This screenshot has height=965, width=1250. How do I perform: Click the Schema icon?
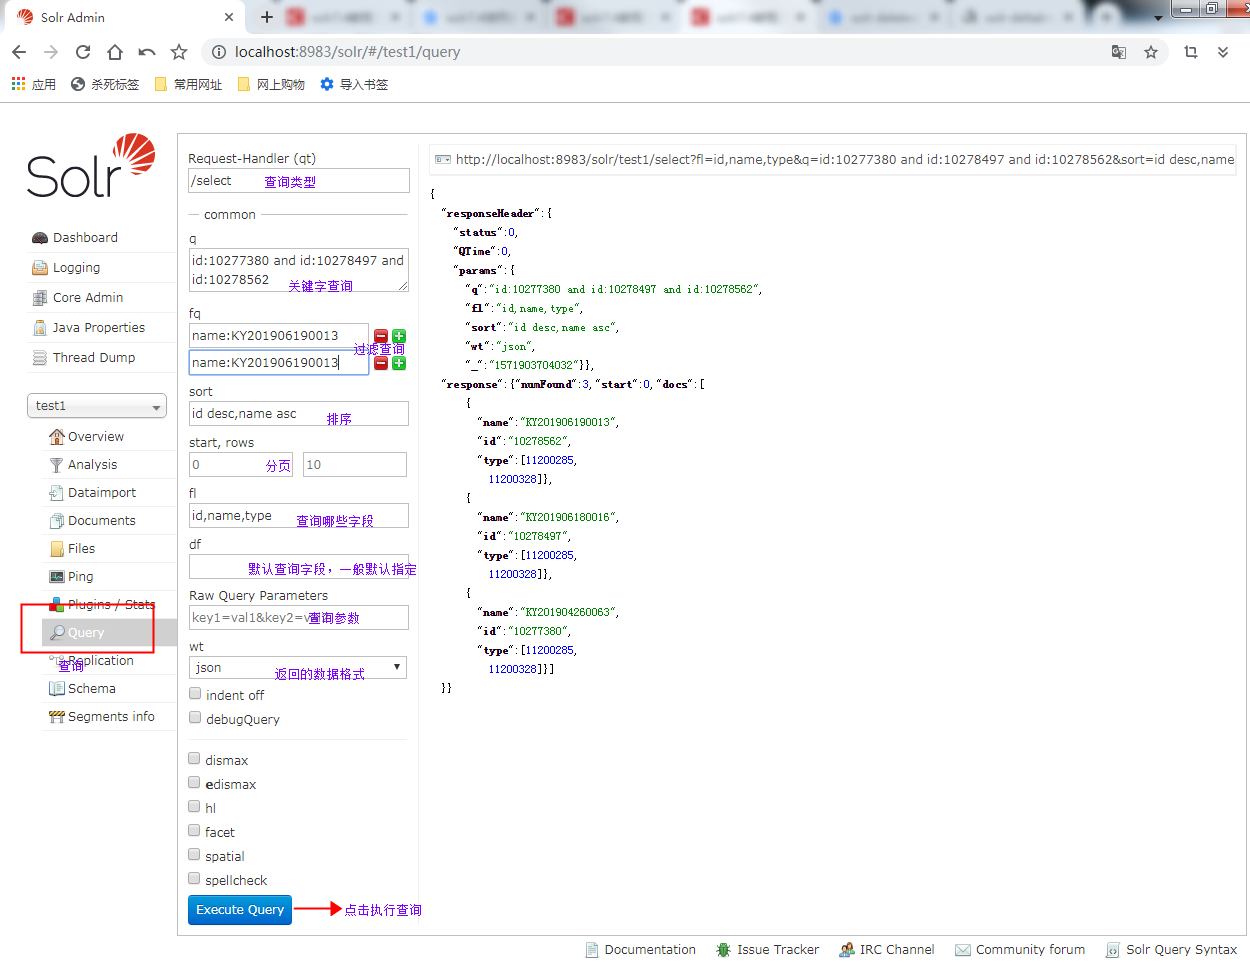coord(57,689)
